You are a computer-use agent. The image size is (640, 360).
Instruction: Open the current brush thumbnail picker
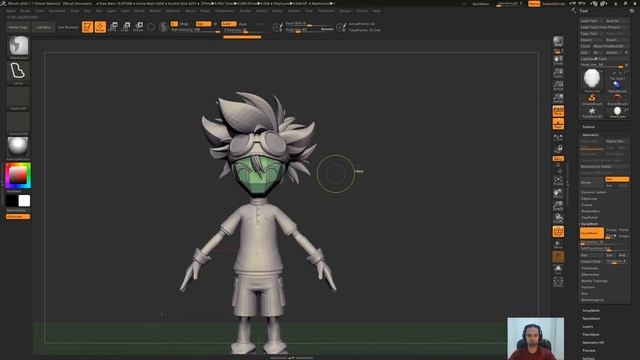coord(18,47)
